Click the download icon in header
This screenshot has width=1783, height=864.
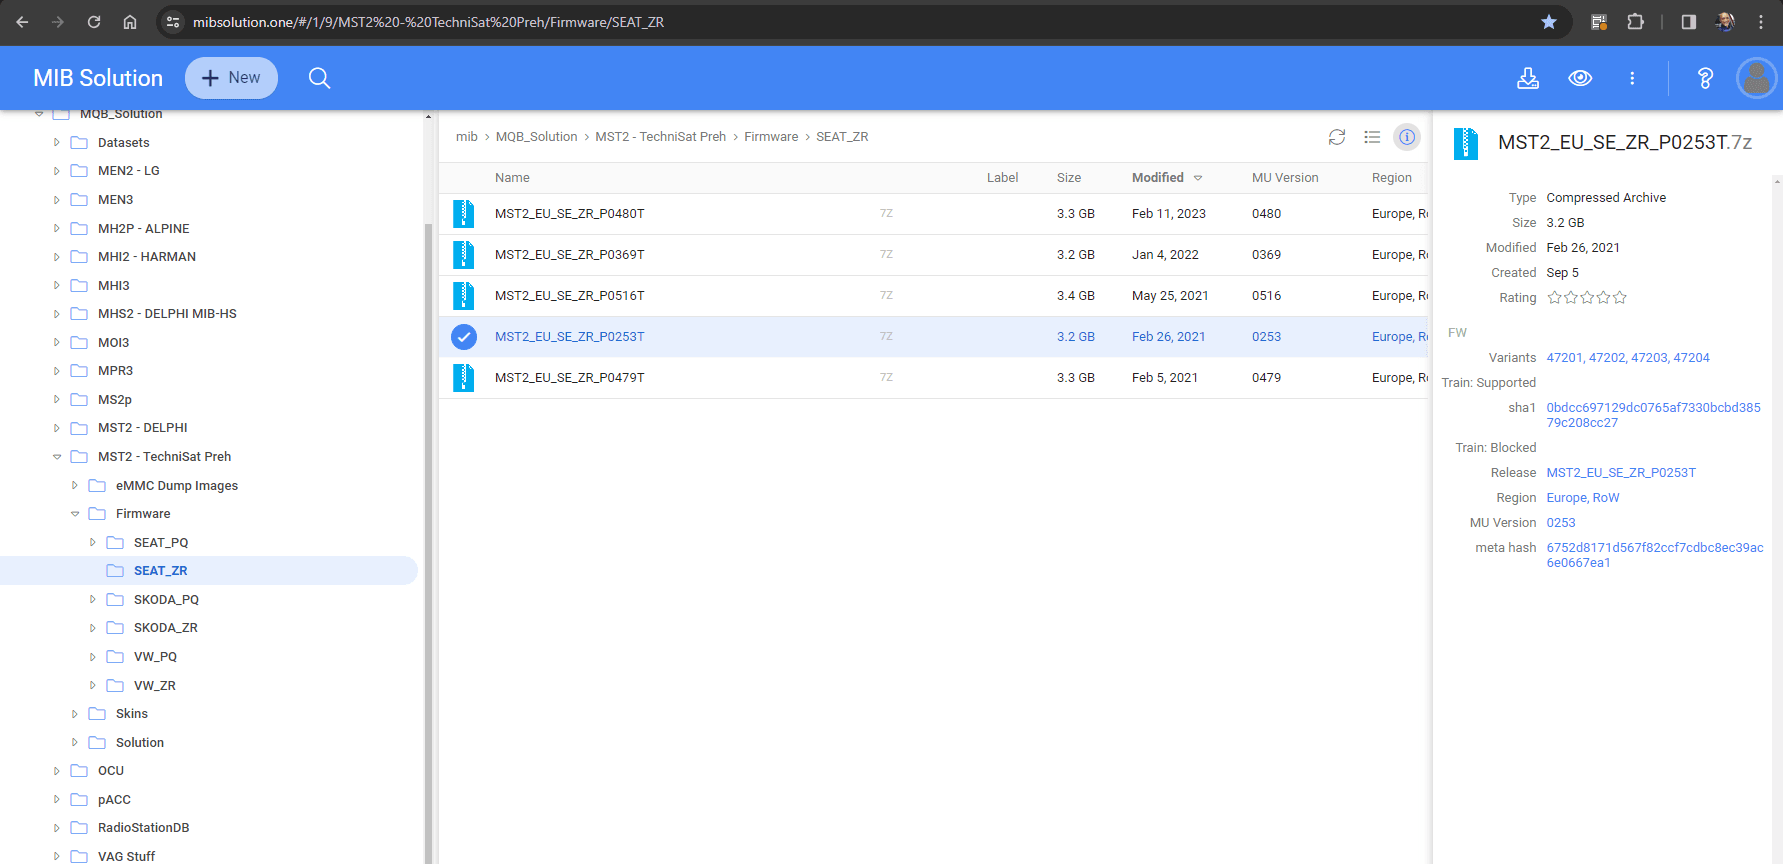tap(1527, 78)
